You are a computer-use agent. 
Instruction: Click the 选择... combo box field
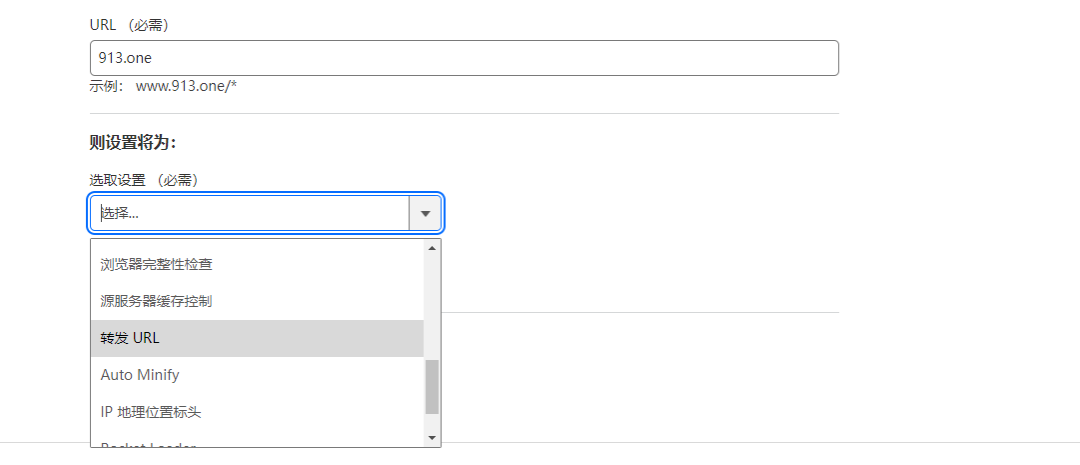tap(250, 213)
